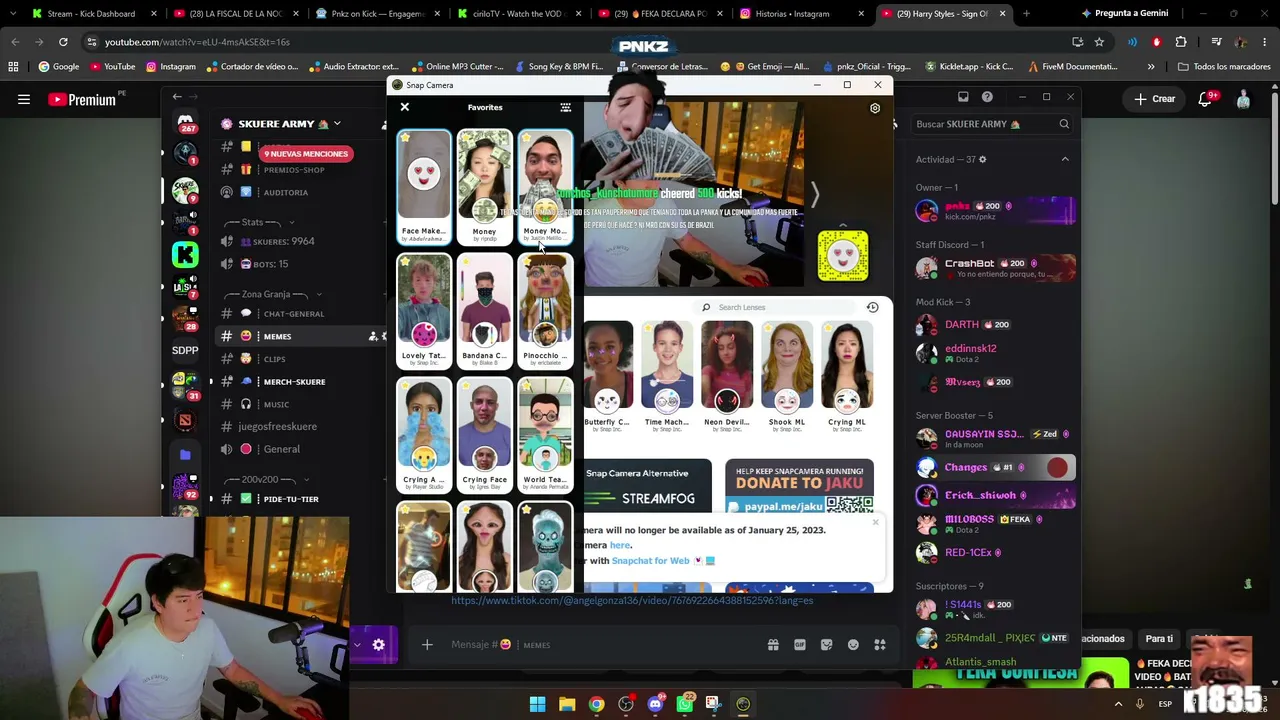Collapse the Snapcode with the up chevron
The image size is (1280, 720).
[843, 225]
